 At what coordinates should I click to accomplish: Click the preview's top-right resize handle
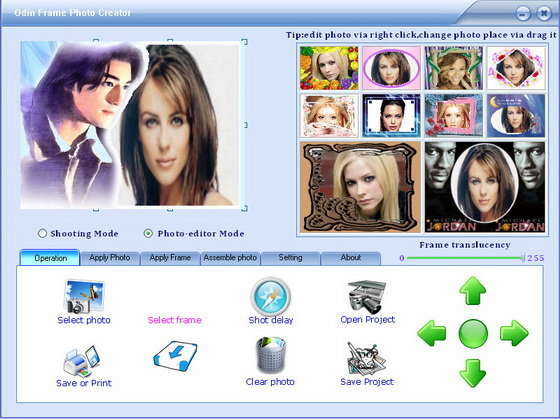(245, 42)
